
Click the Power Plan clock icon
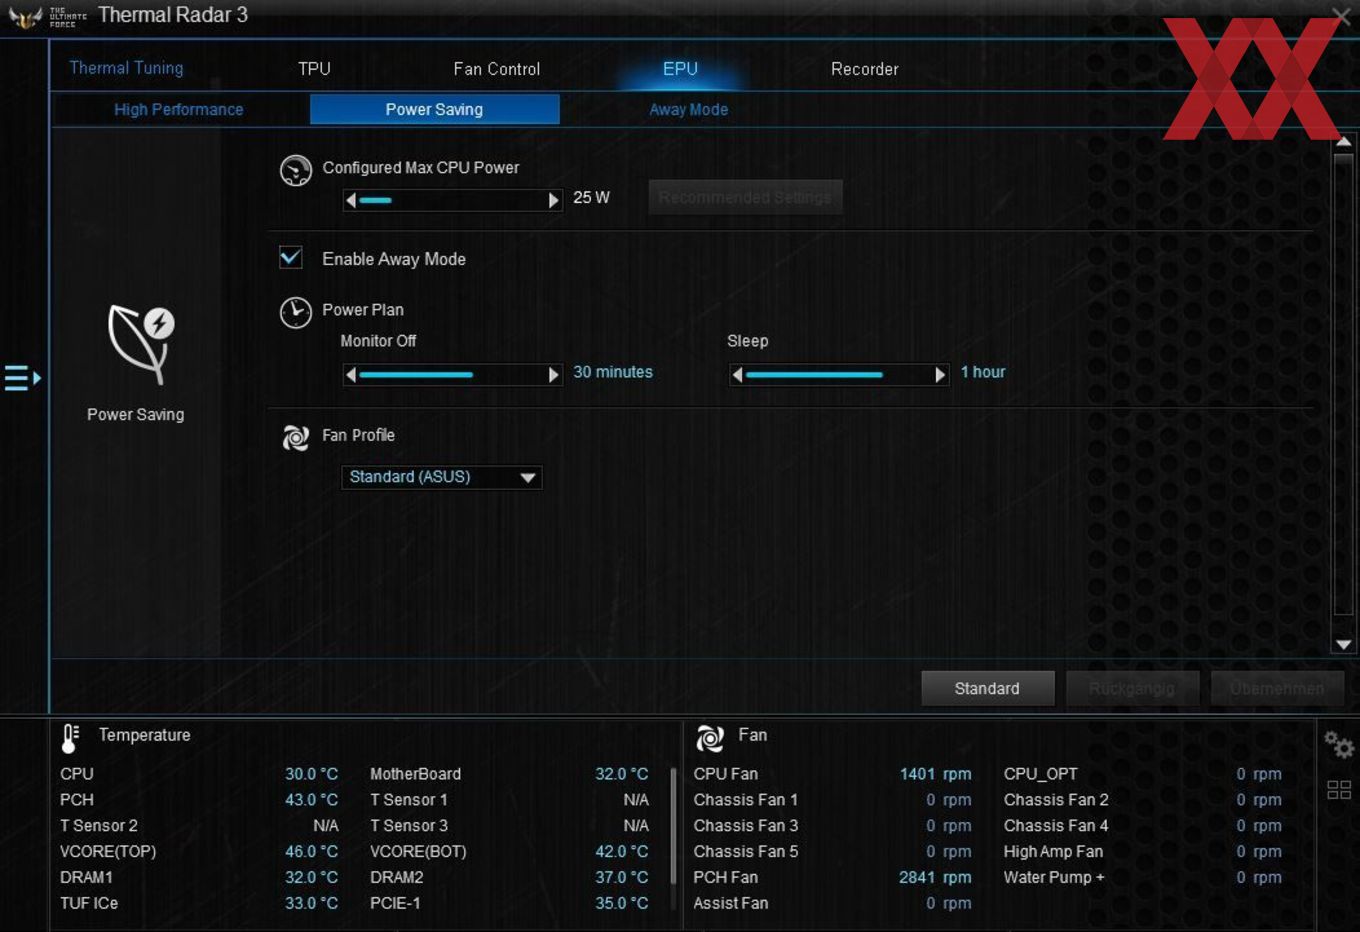[296, 313]
